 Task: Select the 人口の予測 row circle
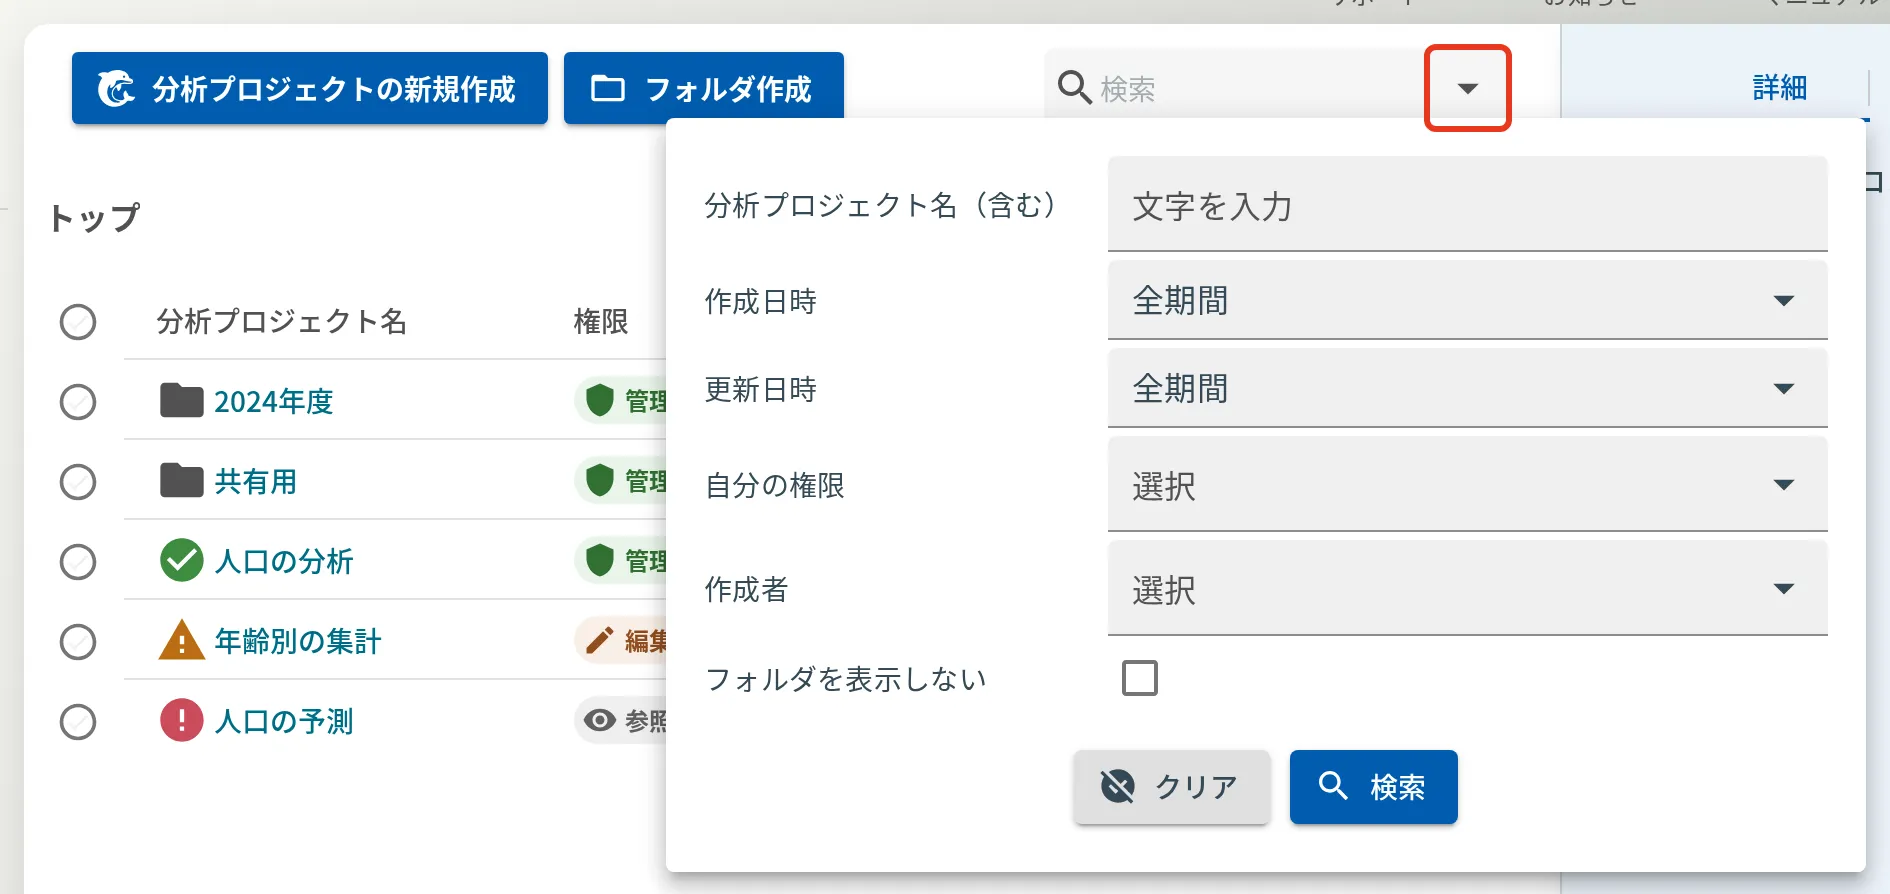tap(78, 722)
